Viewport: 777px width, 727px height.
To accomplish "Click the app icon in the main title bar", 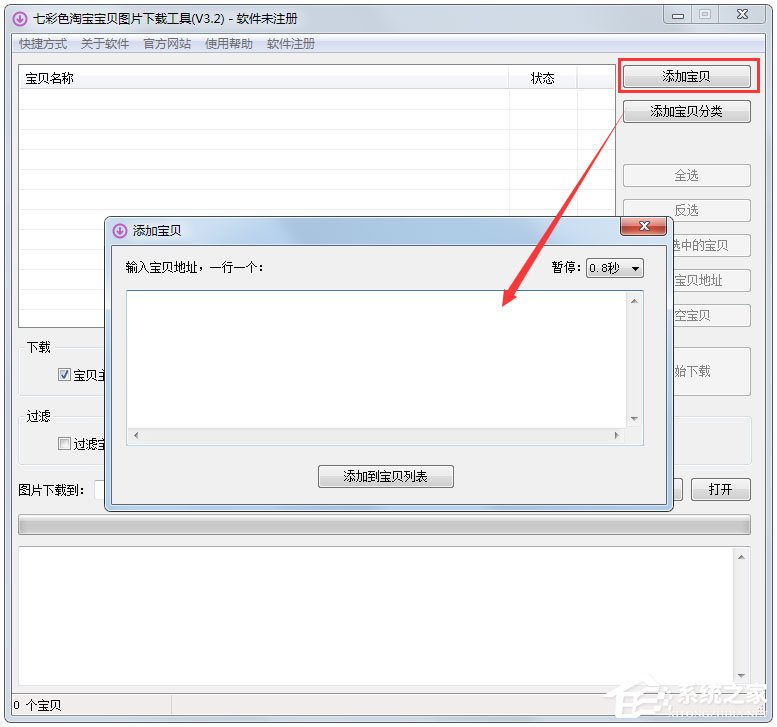I will click(x=20, y=18).
